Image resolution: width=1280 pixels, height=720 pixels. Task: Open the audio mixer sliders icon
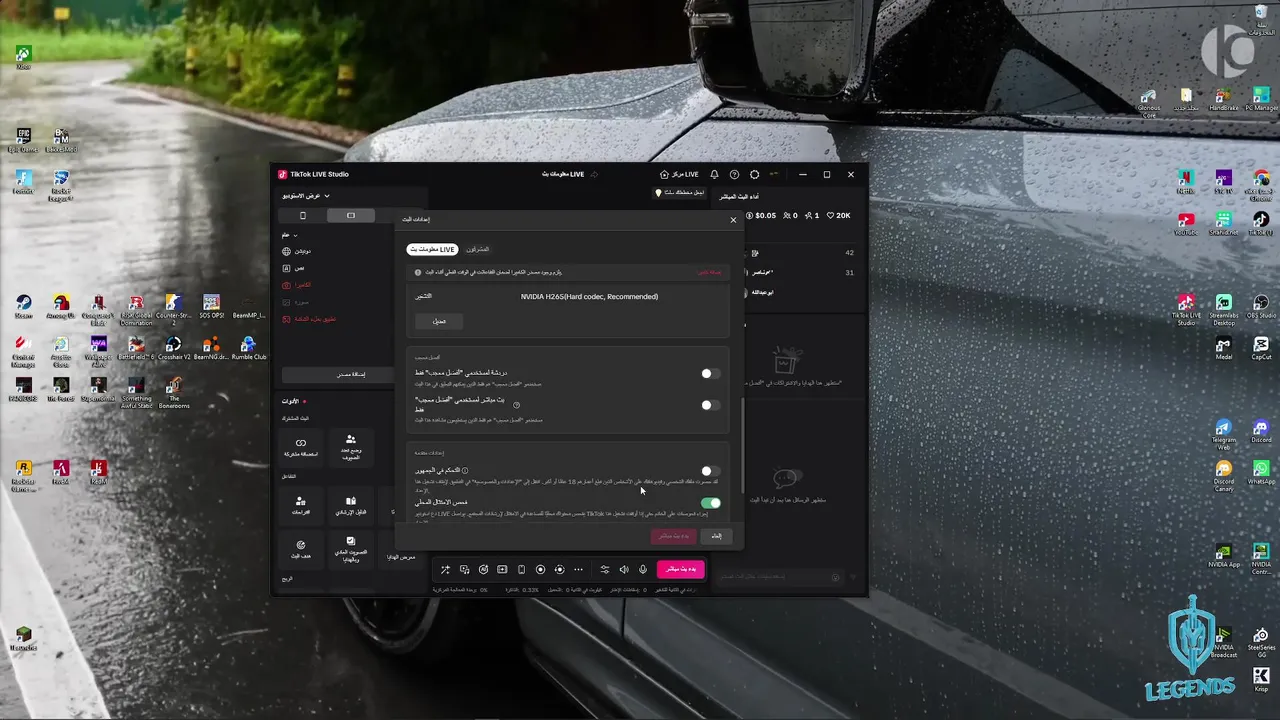click(605, 569)
